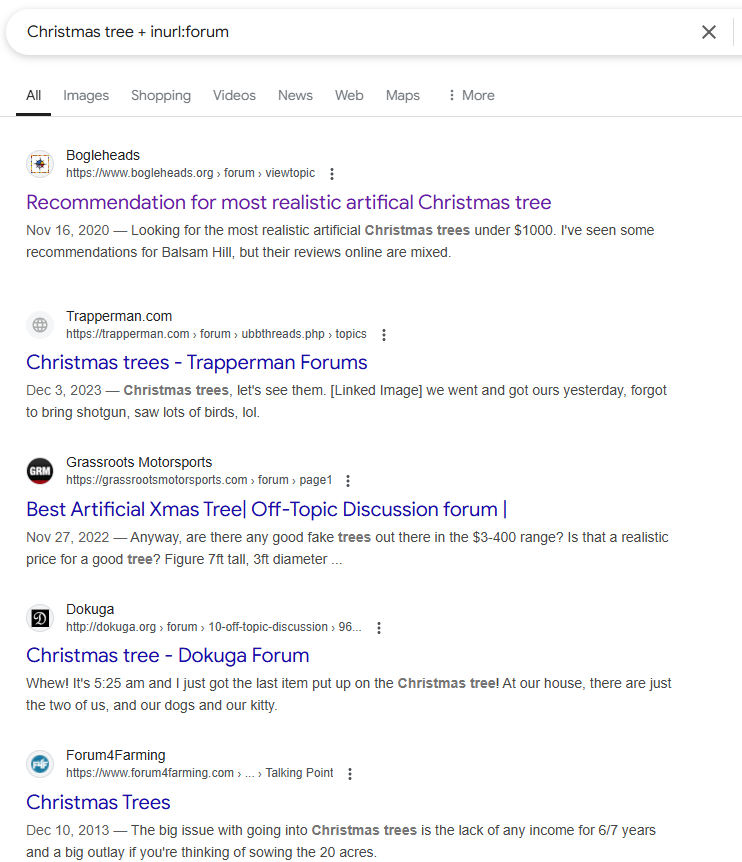Click the Forum4Farming site favicon
The height and width of the screenshot is (862, 742).
(40, 764)
